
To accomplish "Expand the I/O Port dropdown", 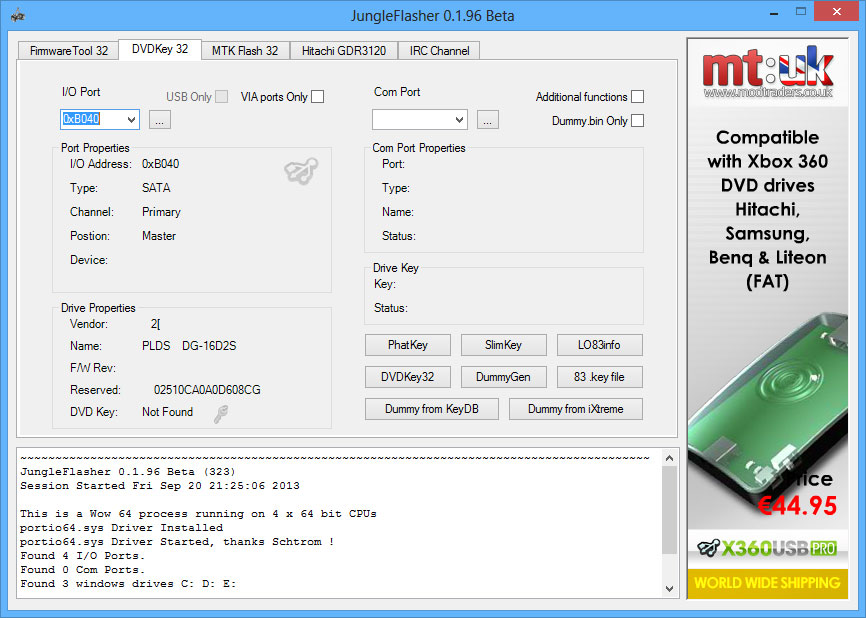I will 131,119.
